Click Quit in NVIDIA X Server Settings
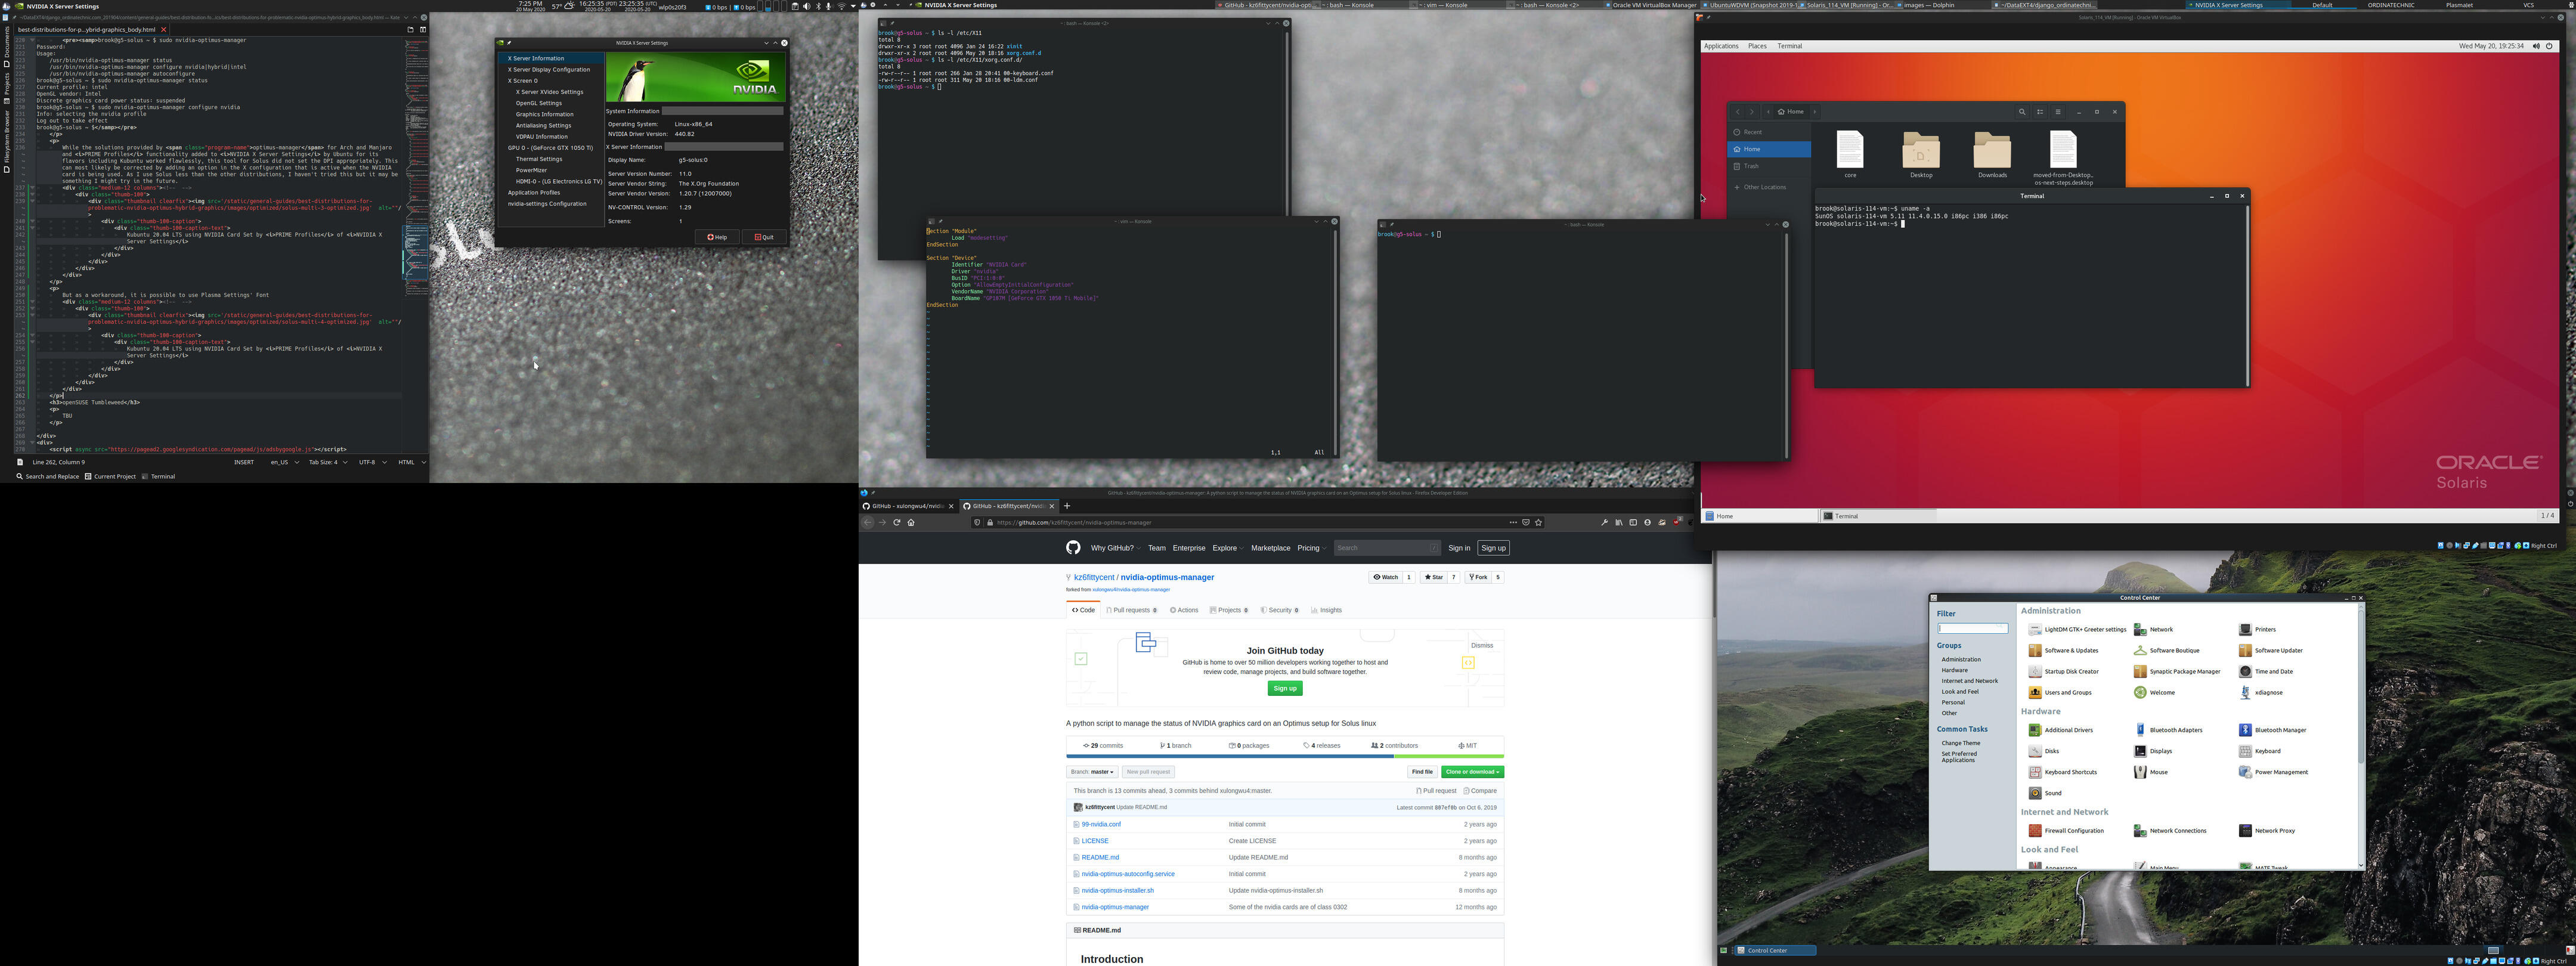This screenshot has width=2576, height=966. click(765, 237)
